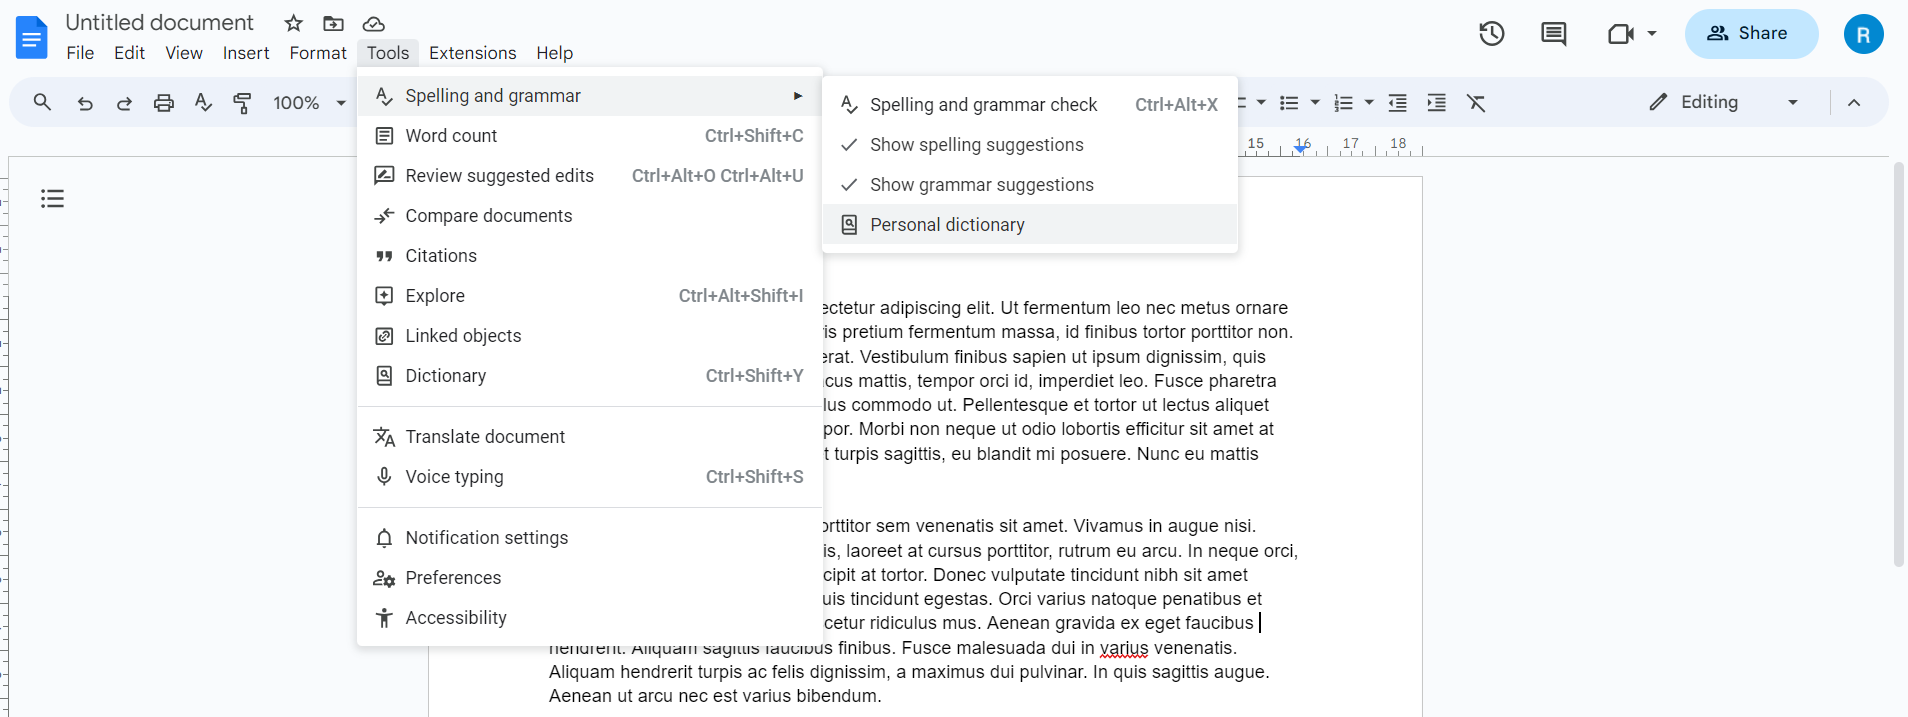Open the Help menu
Screen dimensions: 1908x717
(554, 53)
